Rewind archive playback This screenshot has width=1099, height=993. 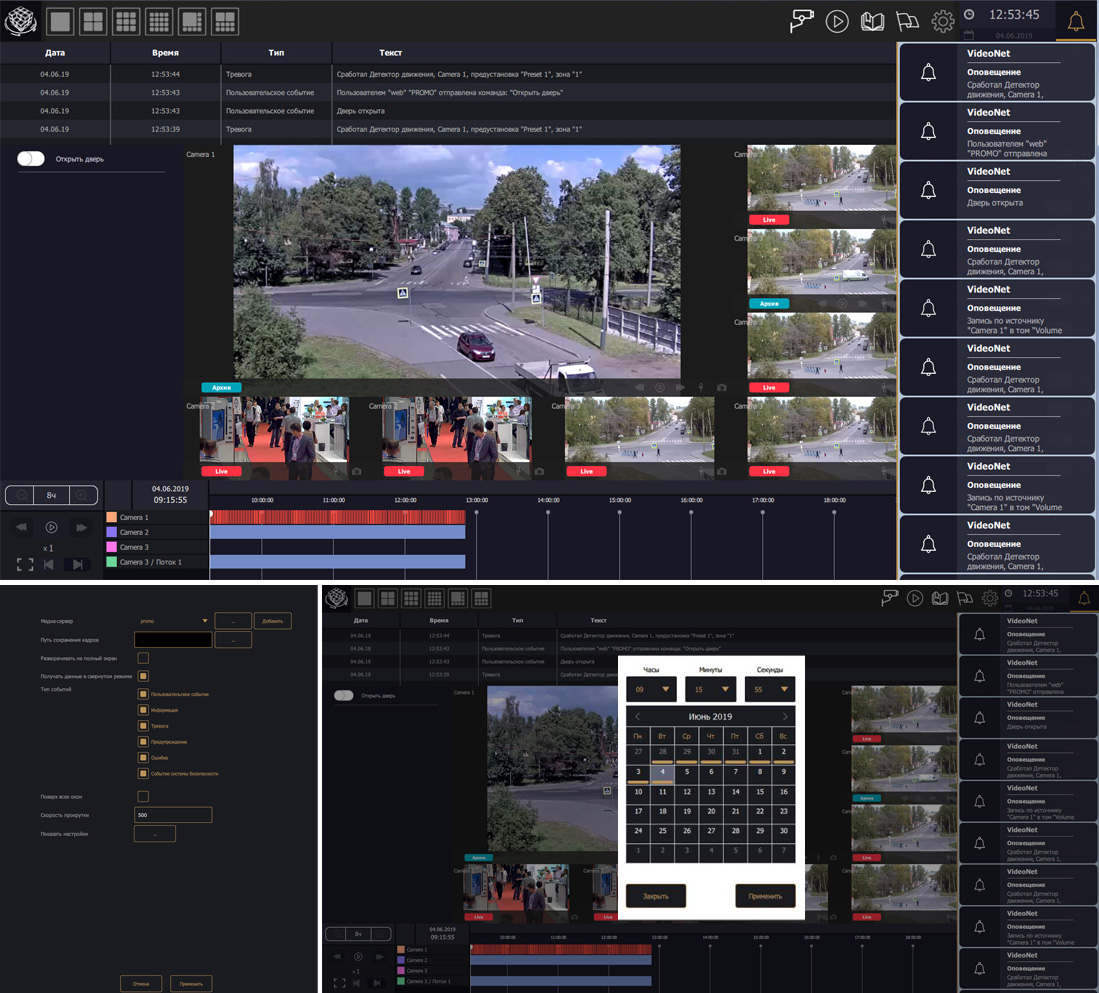pos(22,527)
